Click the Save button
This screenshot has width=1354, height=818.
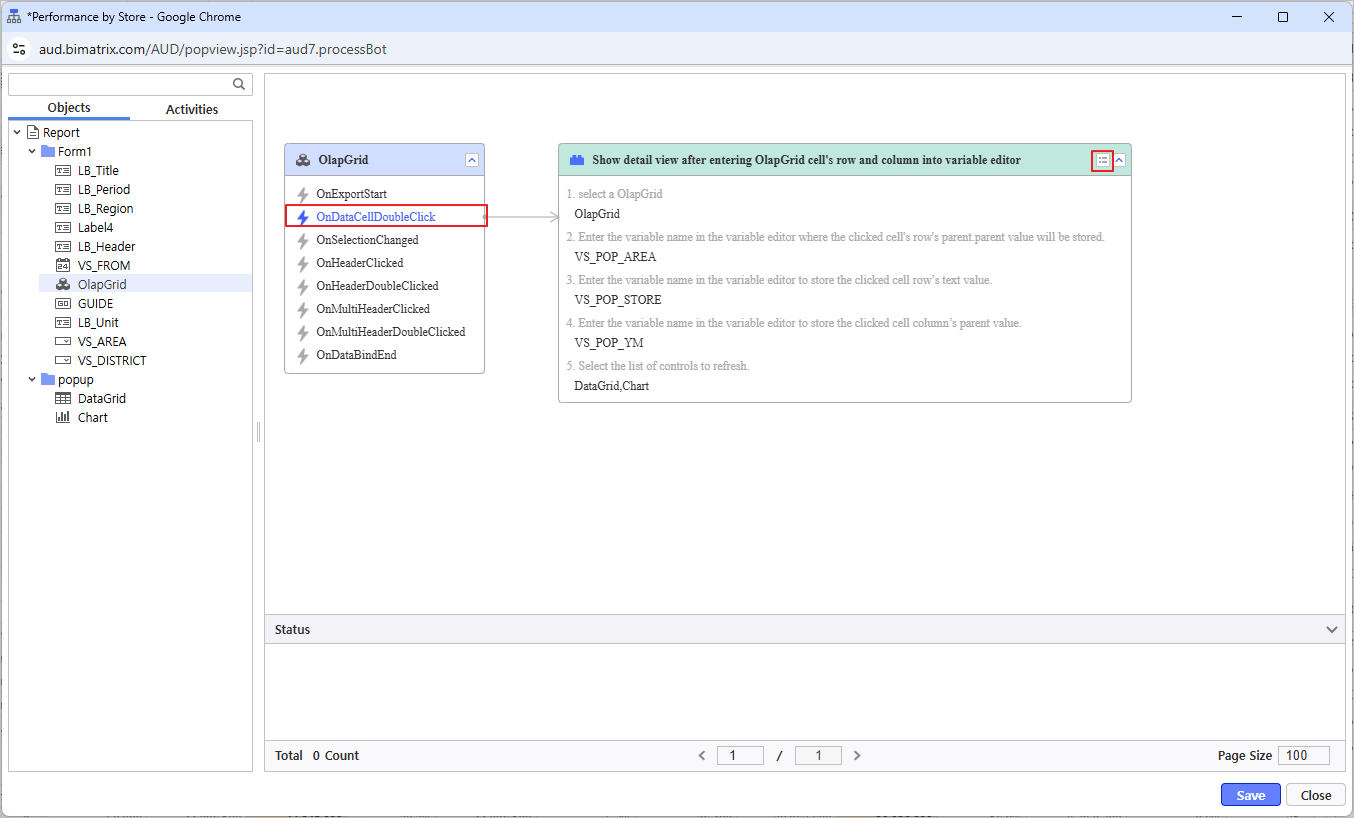(1250, 795)
